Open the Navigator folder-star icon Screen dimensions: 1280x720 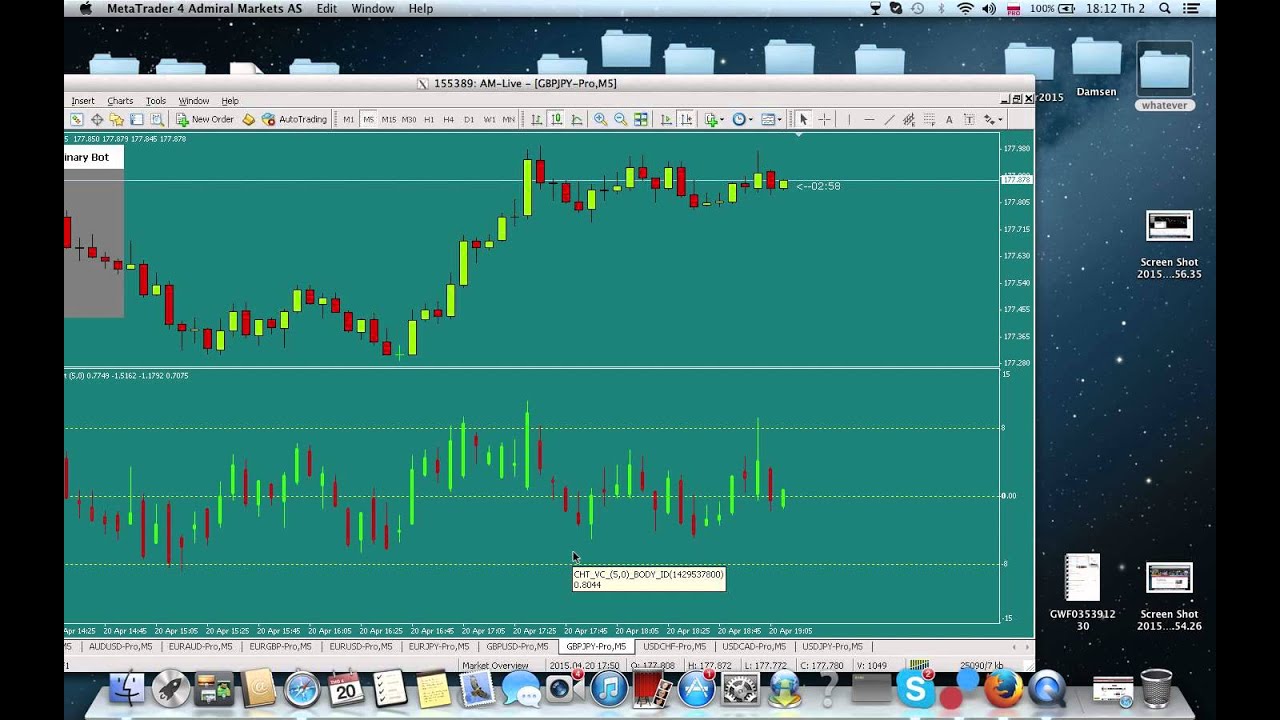tap(116, 119)
